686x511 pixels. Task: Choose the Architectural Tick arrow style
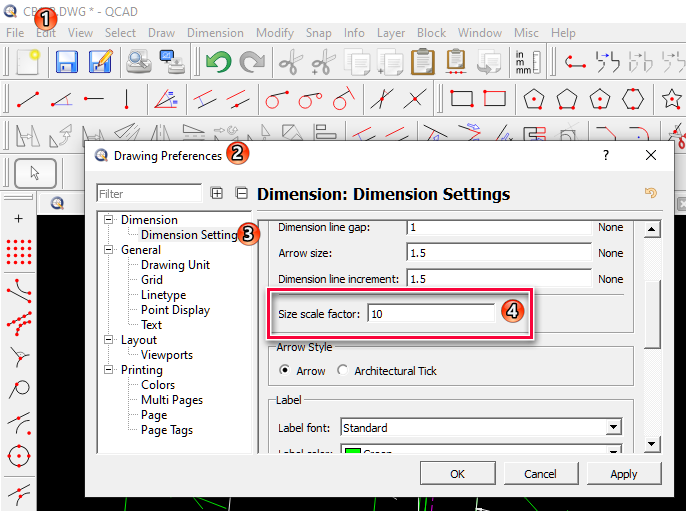343,371
